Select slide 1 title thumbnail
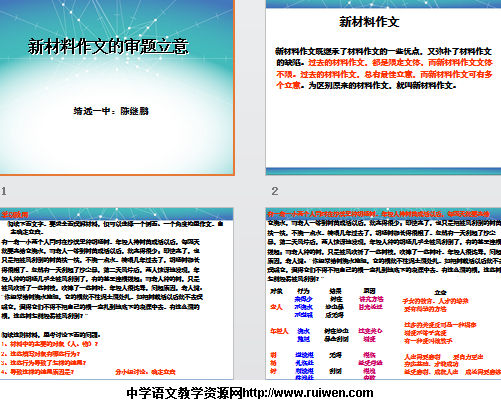The width and height of the screenshot is (501, 400). (x=117, y=87)
